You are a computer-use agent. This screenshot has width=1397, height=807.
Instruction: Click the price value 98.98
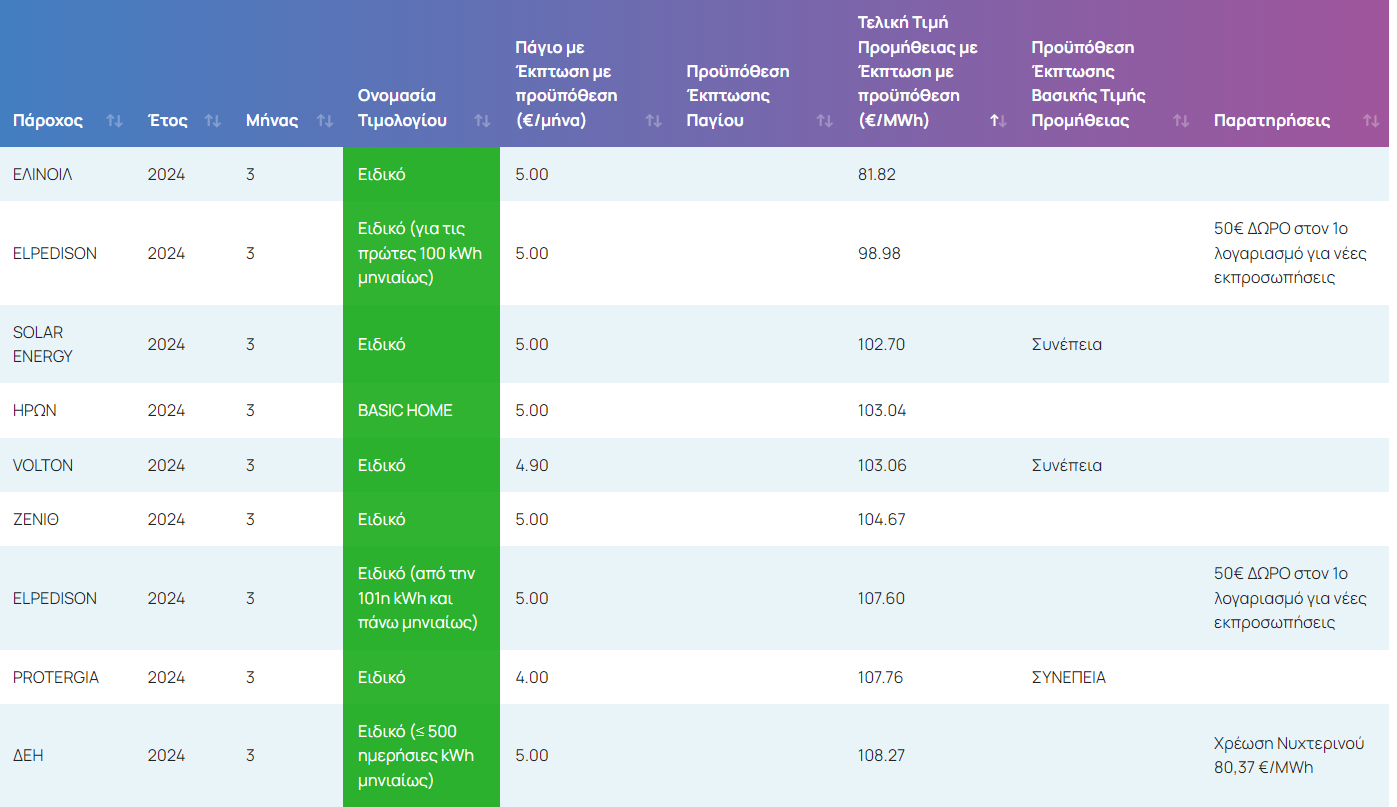(879, 253)
